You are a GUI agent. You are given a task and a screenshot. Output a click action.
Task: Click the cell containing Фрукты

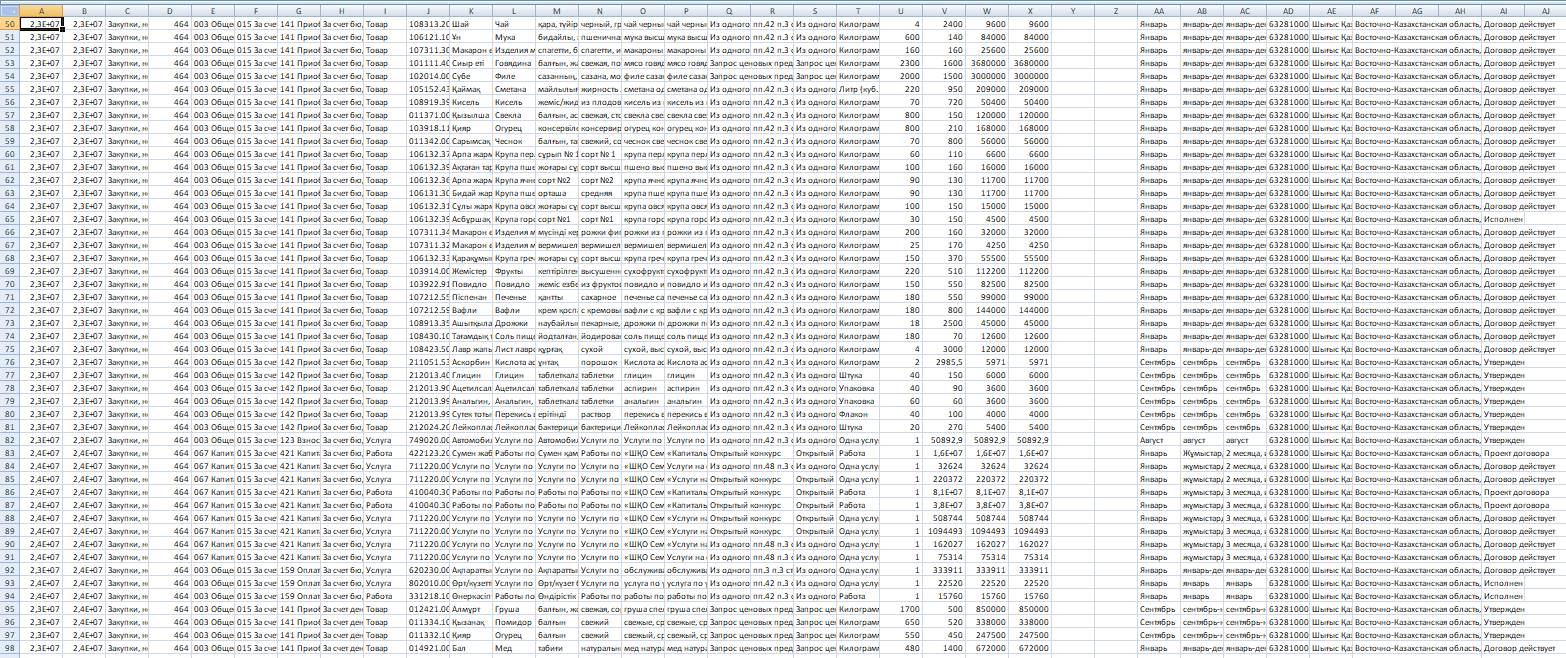pyautogui.click(x=514, y=270)
